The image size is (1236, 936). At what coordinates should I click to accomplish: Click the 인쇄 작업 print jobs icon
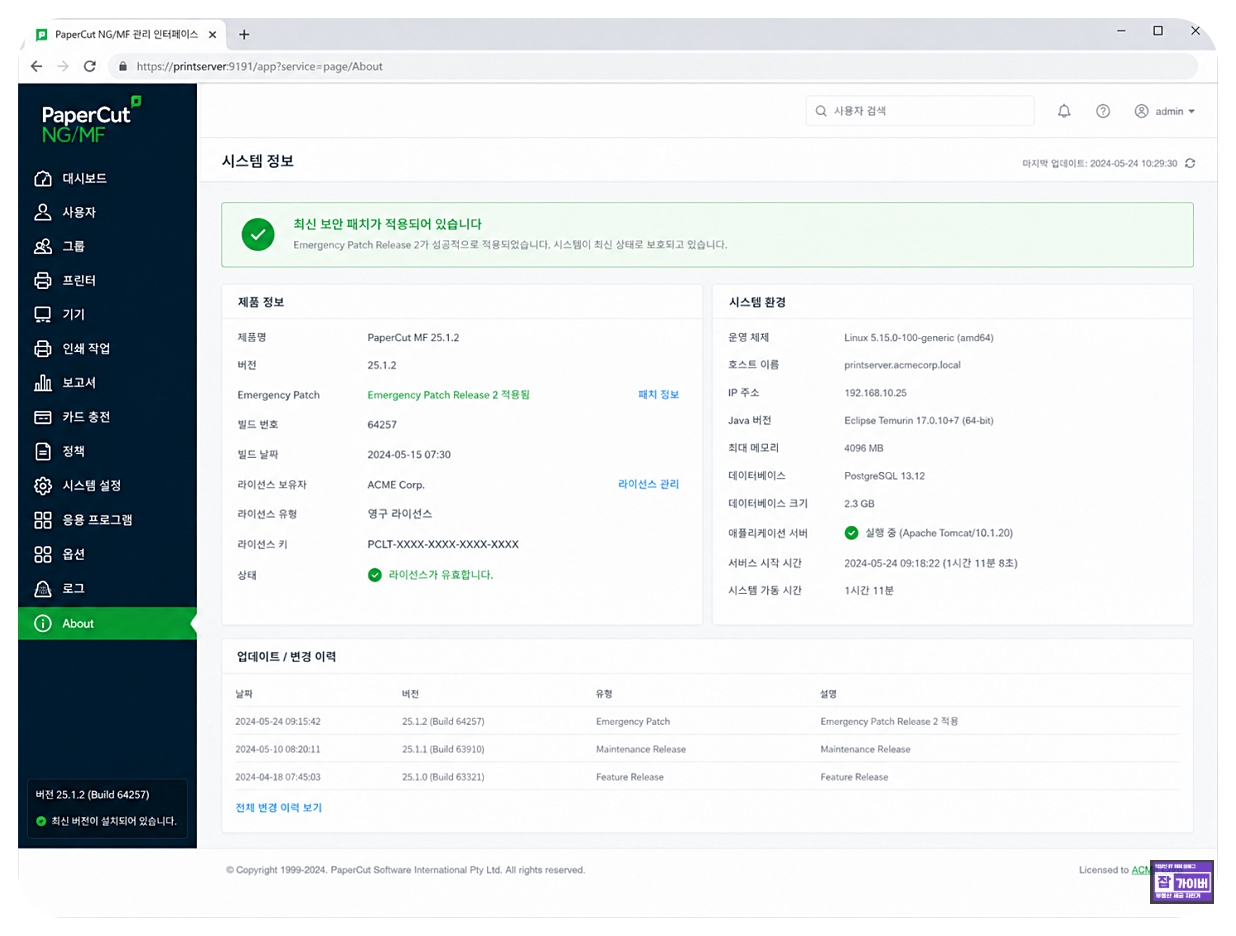tap(42, 349)
